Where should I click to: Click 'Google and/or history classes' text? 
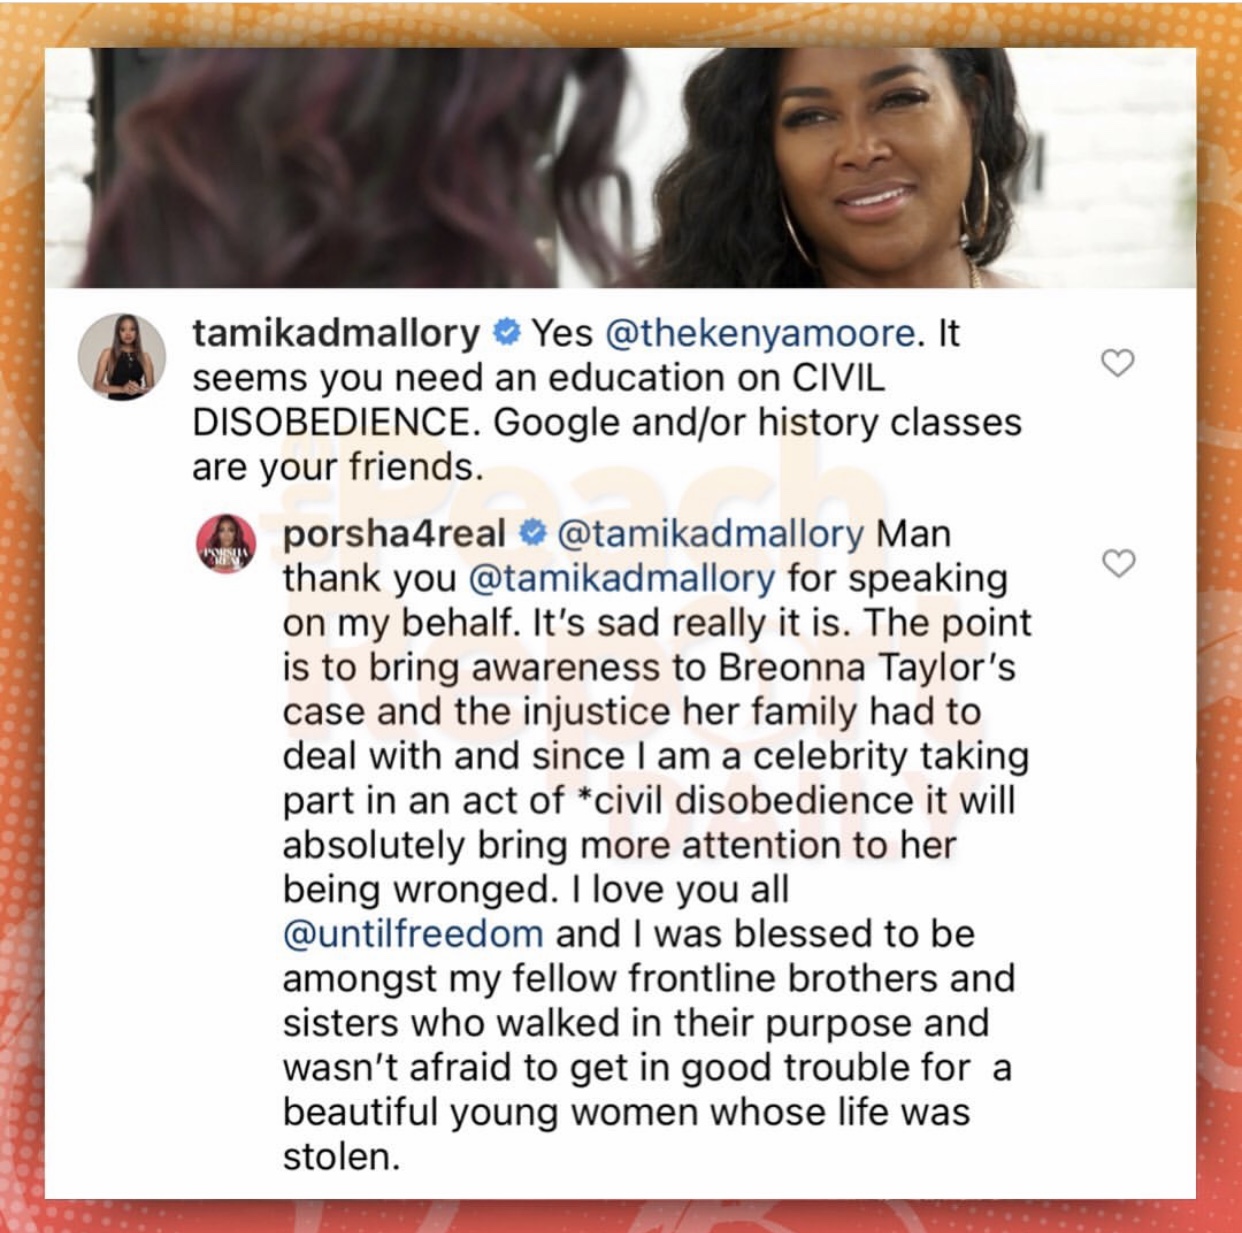(758, 423)
